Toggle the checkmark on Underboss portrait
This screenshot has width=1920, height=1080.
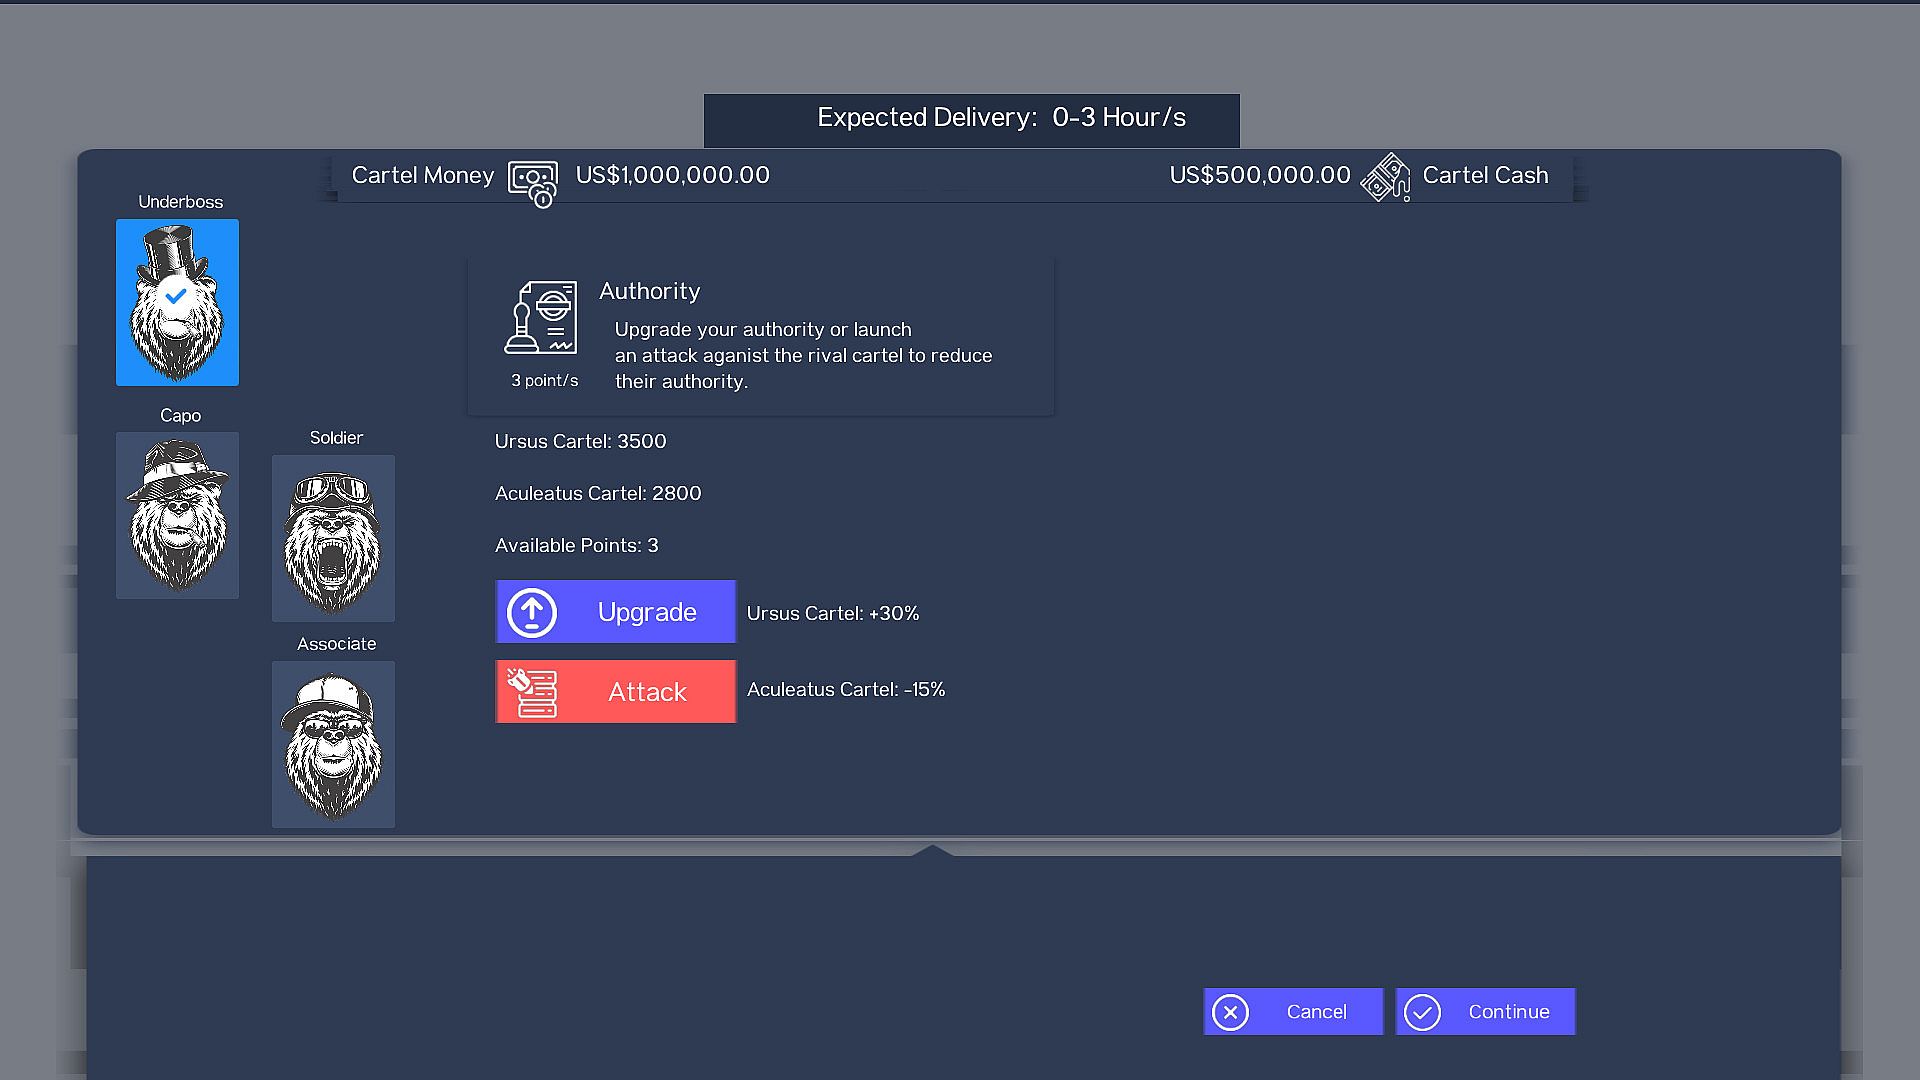(176, 296)
